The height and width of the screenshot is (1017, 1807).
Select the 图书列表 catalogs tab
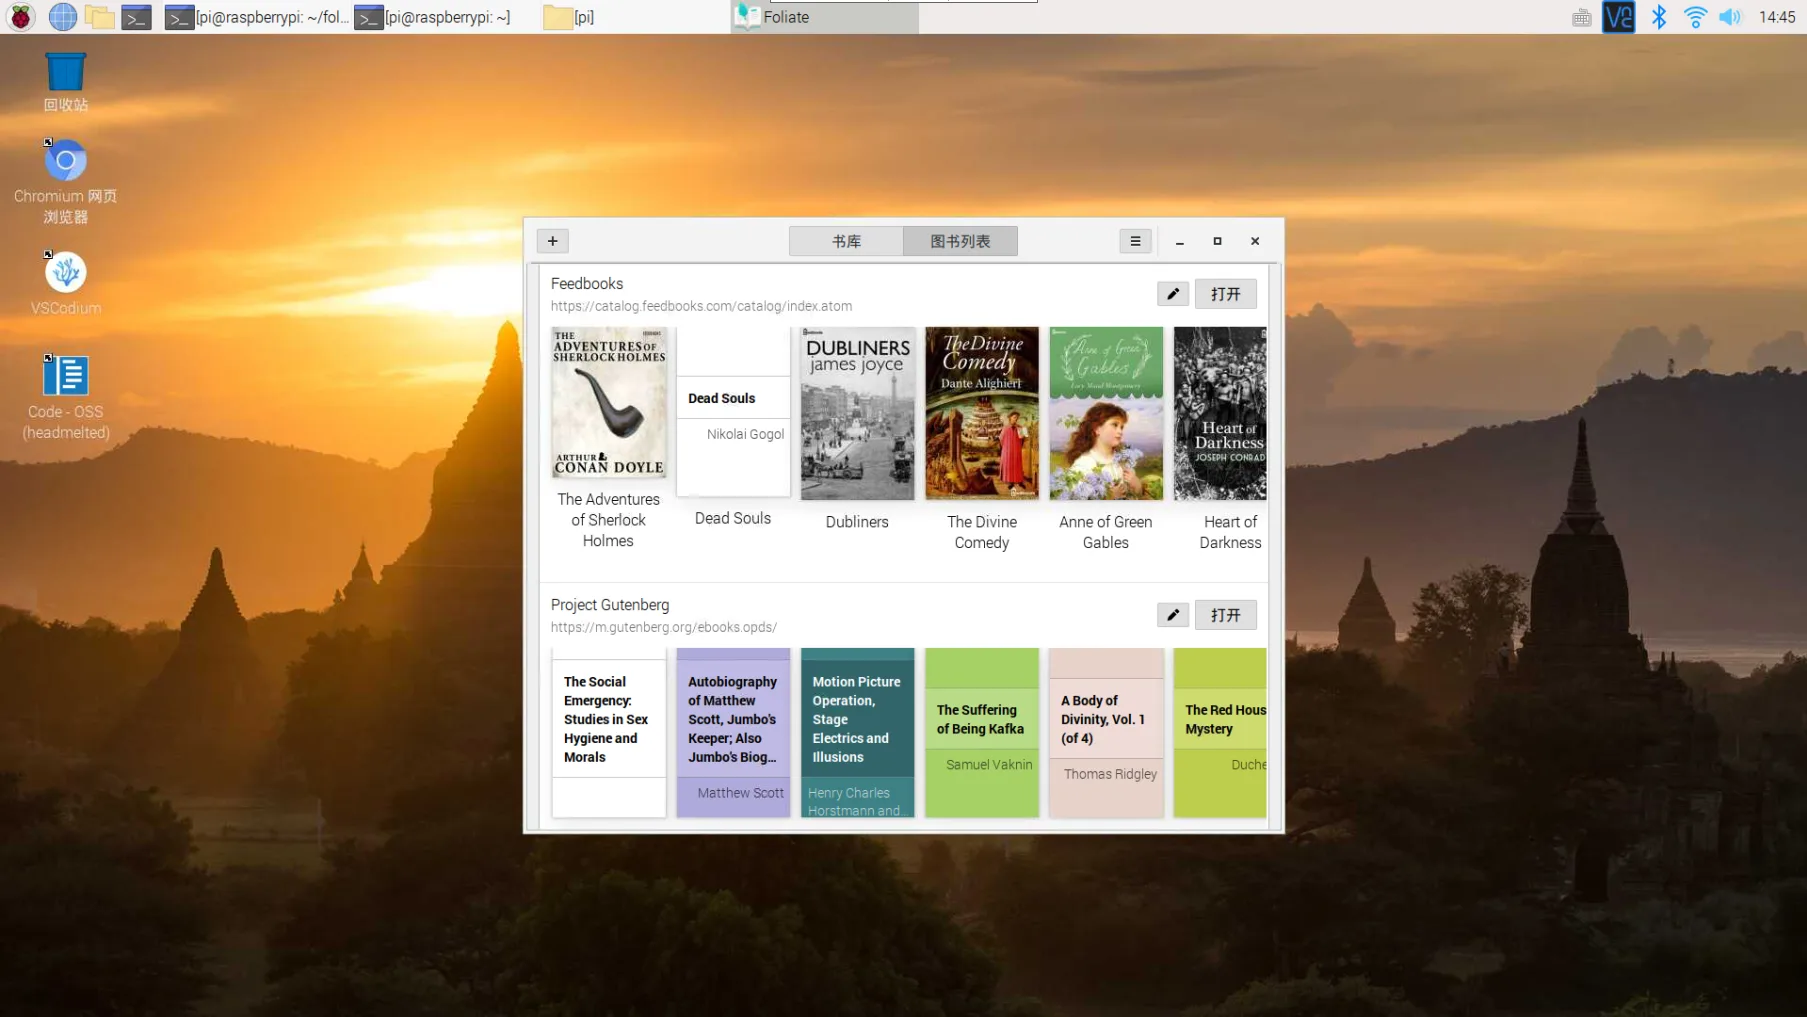(x=960, y=241)
